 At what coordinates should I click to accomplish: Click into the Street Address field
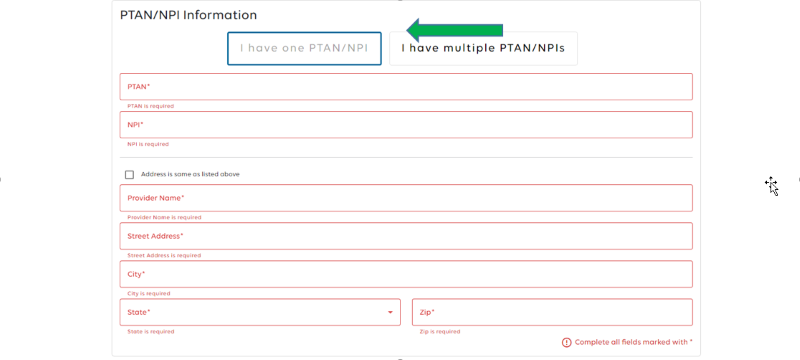pos(406,236)
